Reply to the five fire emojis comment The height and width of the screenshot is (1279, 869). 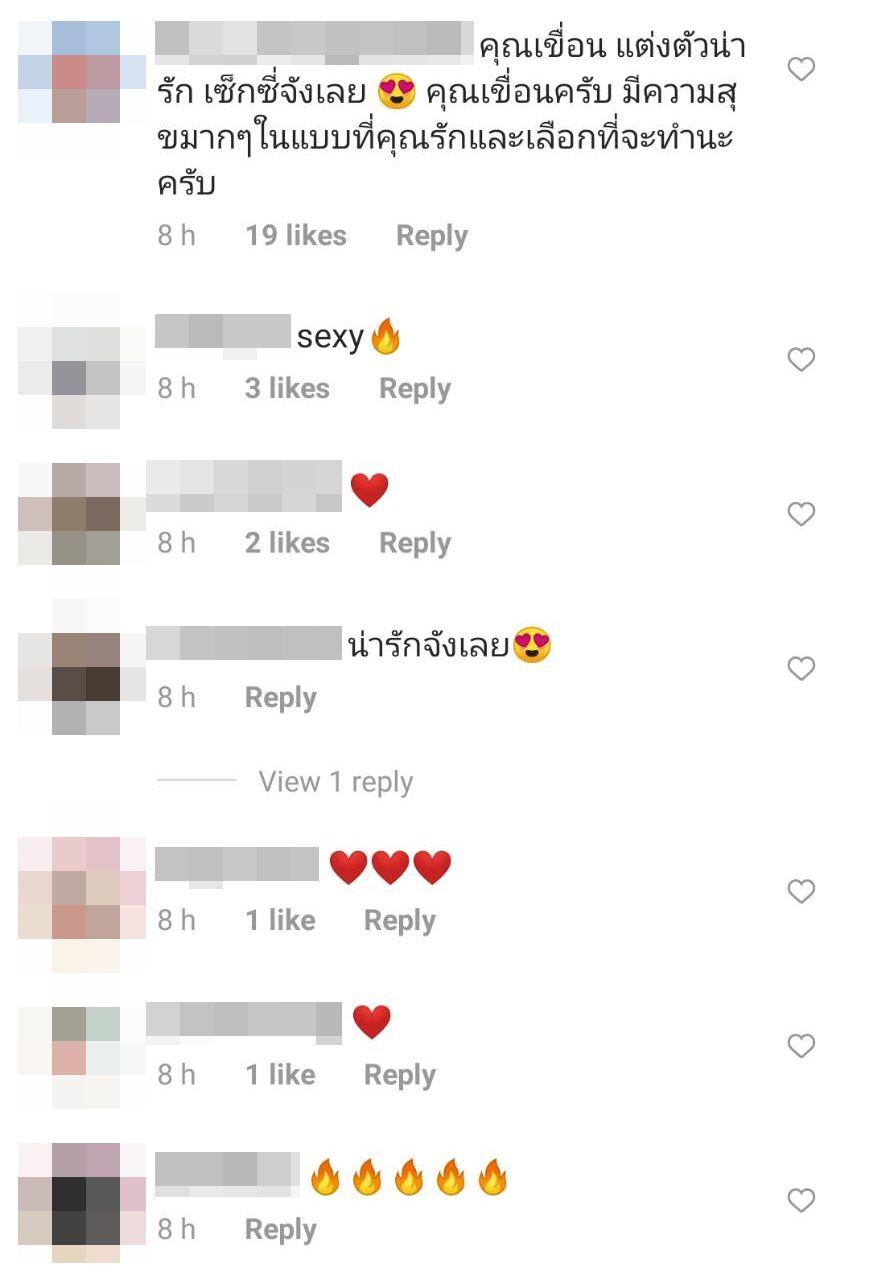point(281,1230)
